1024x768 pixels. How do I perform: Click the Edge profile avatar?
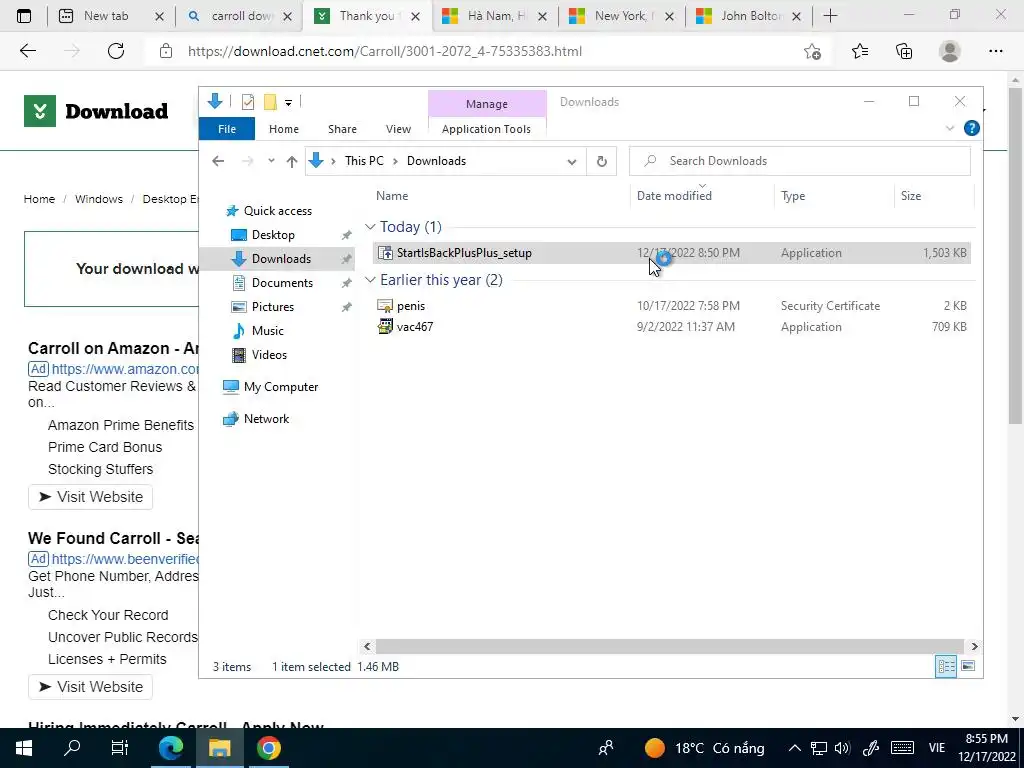pos(950,51)
